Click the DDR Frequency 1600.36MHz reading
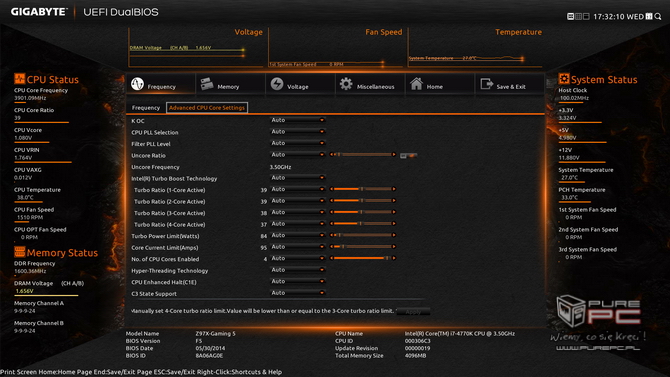The image size is (670, 377). click(x=30, y=271)
